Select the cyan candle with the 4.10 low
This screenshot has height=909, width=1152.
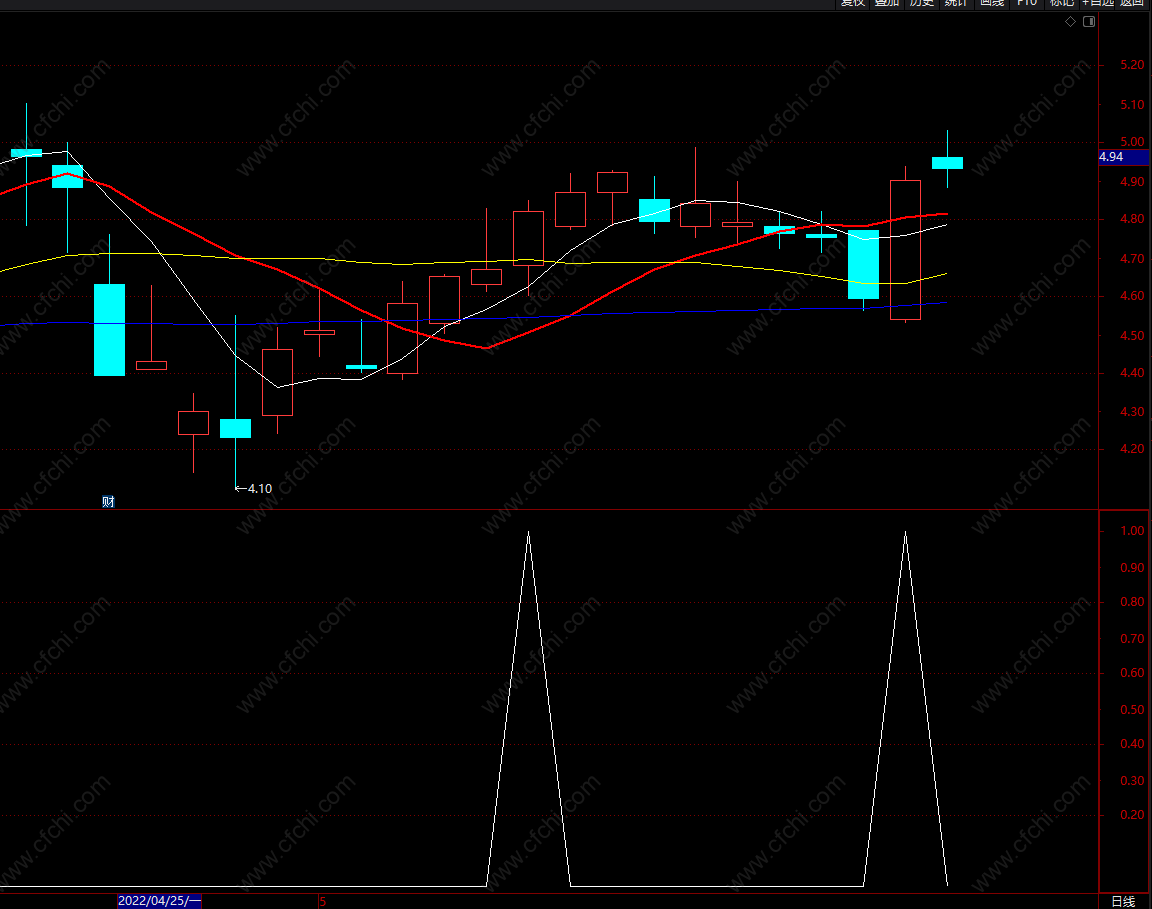pyautogui.click(x=235, y=428)
